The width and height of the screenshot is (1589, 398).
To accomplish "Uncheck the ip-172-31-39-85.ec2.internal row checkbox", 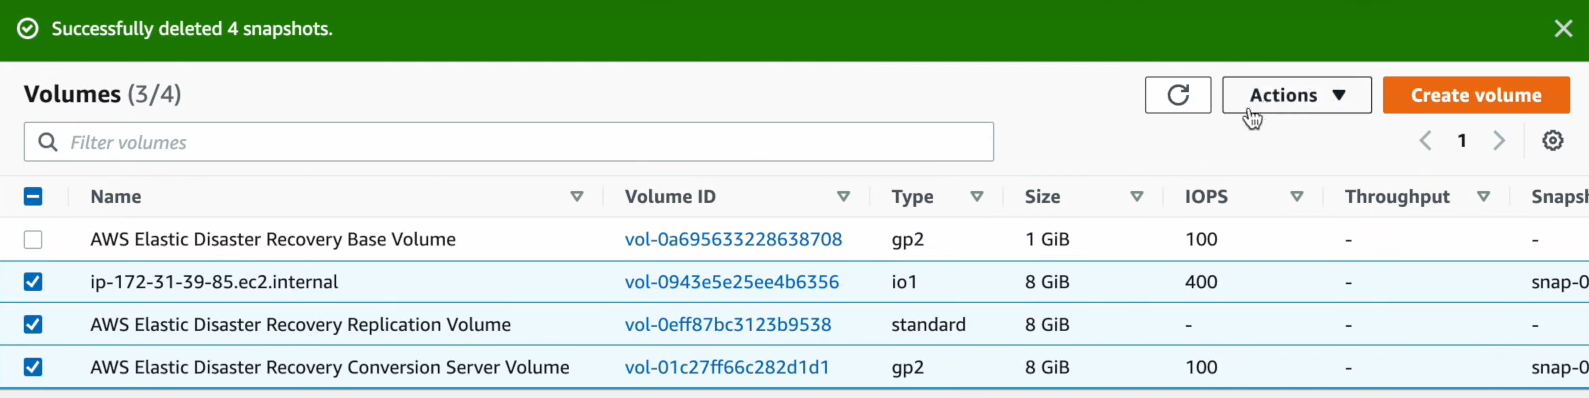I will [x=33, y=282].
